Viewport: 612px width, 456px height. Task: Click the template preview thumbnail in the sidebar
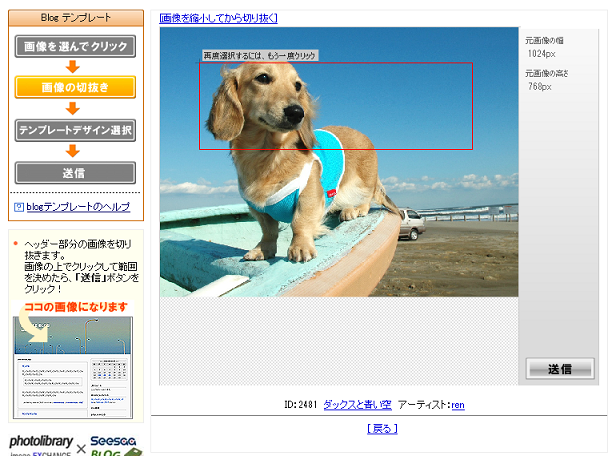click(x=72, y=366)
